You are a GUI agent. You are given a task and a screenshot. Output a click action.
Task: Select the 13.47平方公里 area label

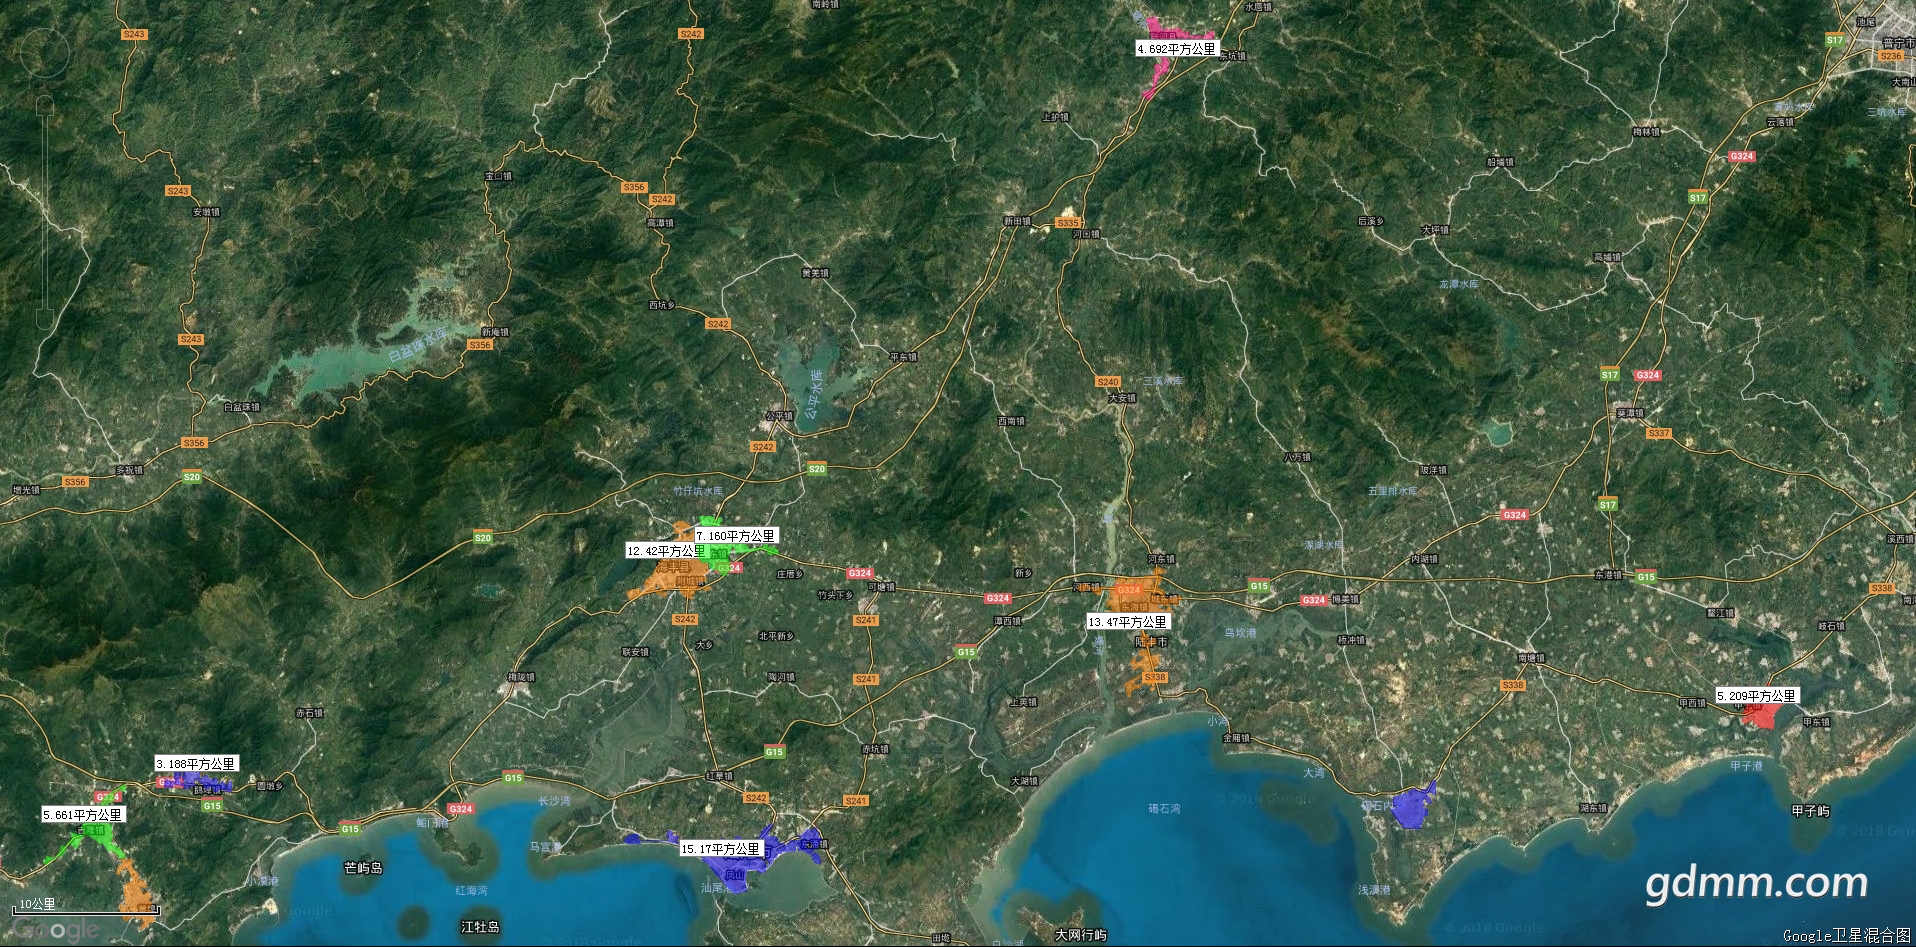point(1127,622)
